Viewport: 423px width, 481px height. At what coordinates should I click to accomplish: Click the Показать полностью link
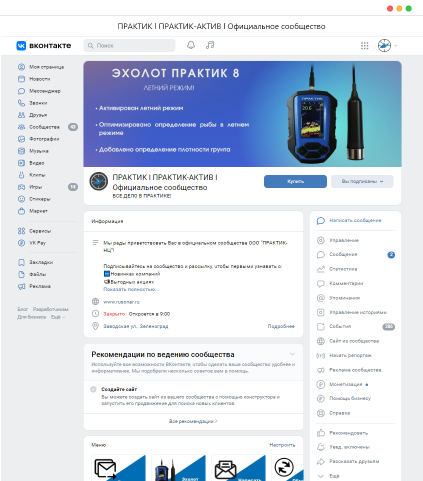[131, 289]
